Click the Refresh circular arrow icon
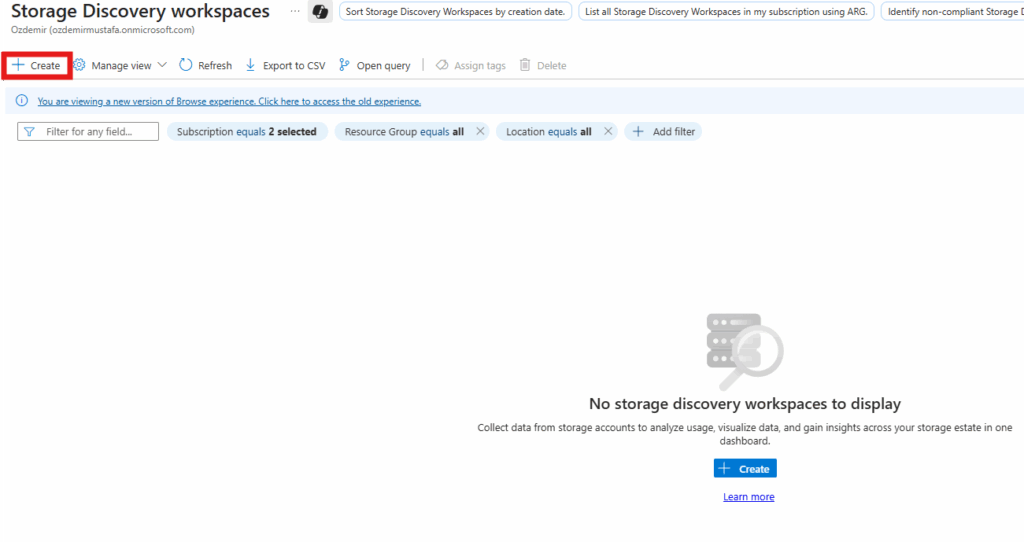This screenshot has height=542, width=1024. click(x=185, y=65)
